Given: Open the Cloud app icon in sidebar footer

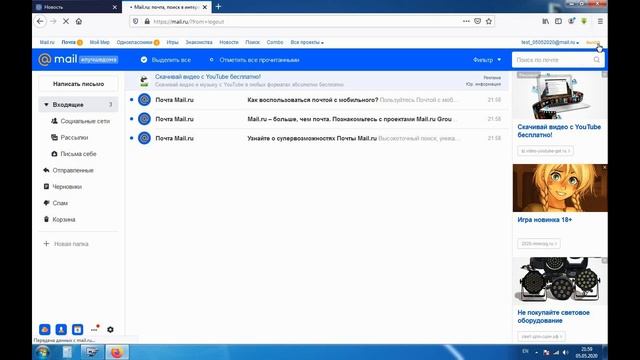Looking at the screenshot, I should (x=44, y=329).
